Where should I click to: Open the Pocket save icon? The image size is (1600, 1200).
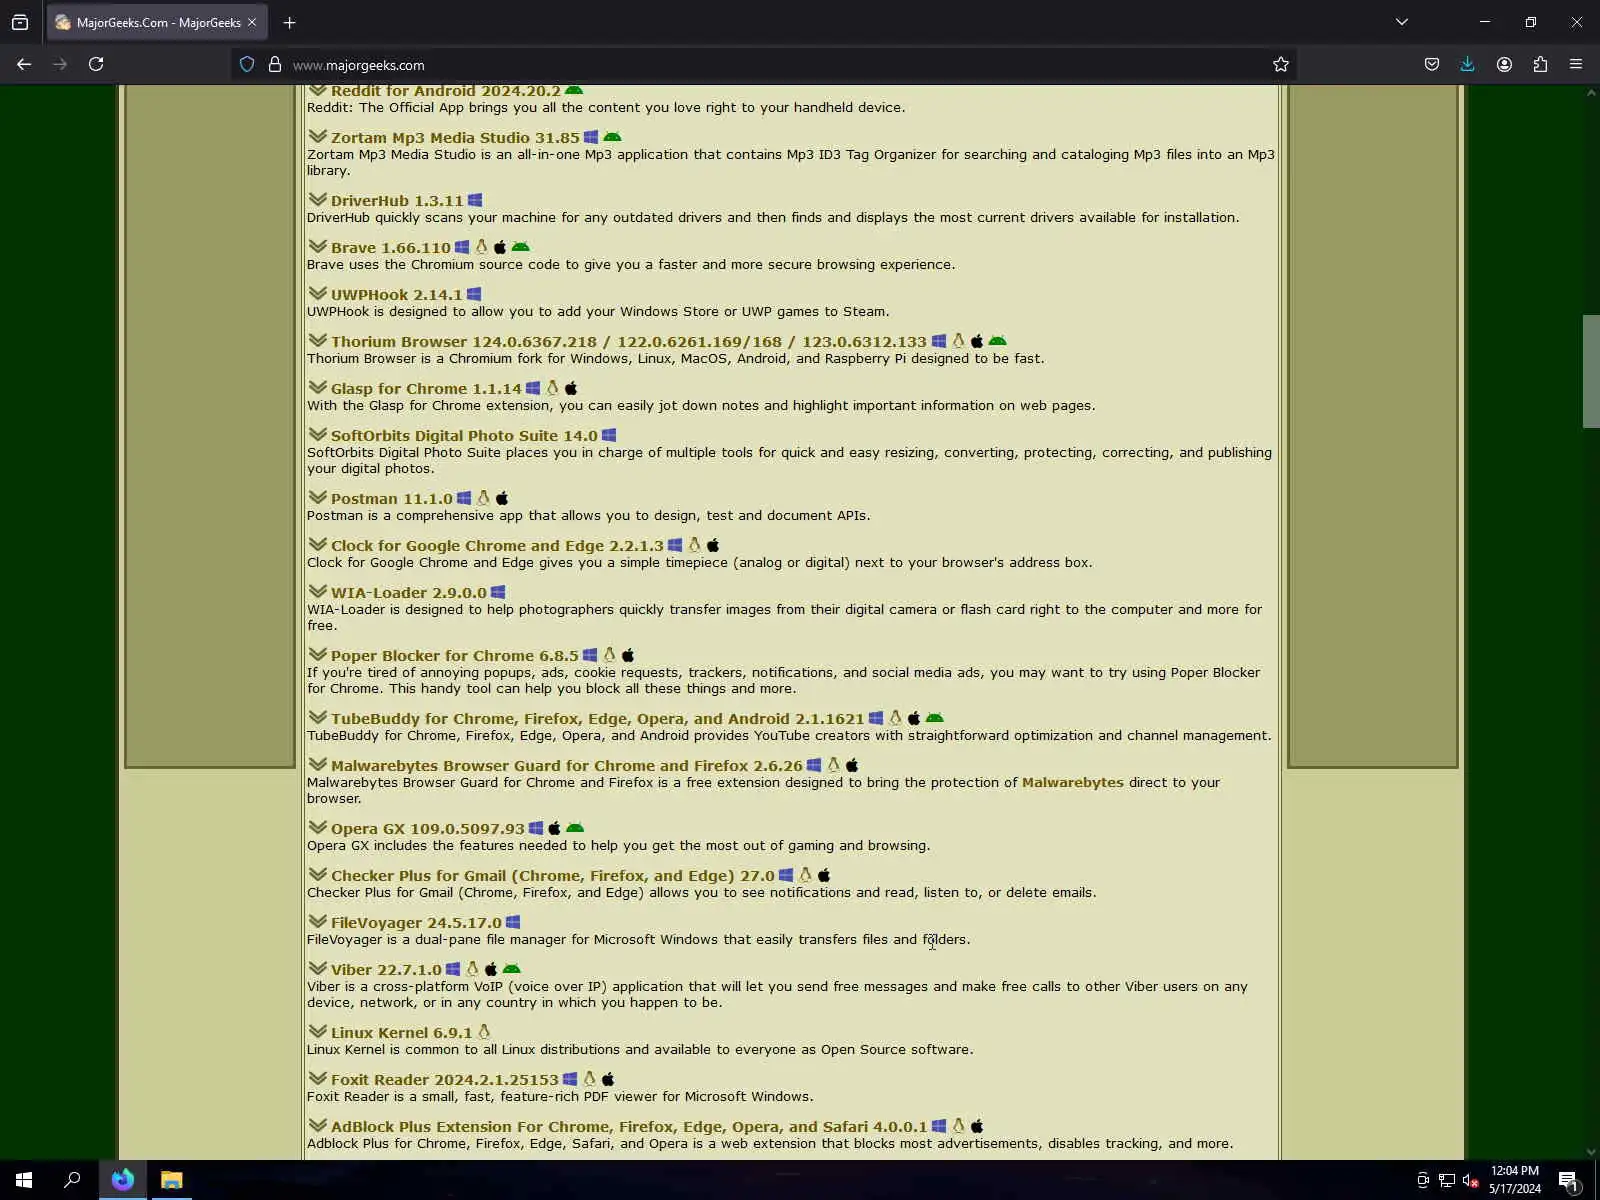1432,64
